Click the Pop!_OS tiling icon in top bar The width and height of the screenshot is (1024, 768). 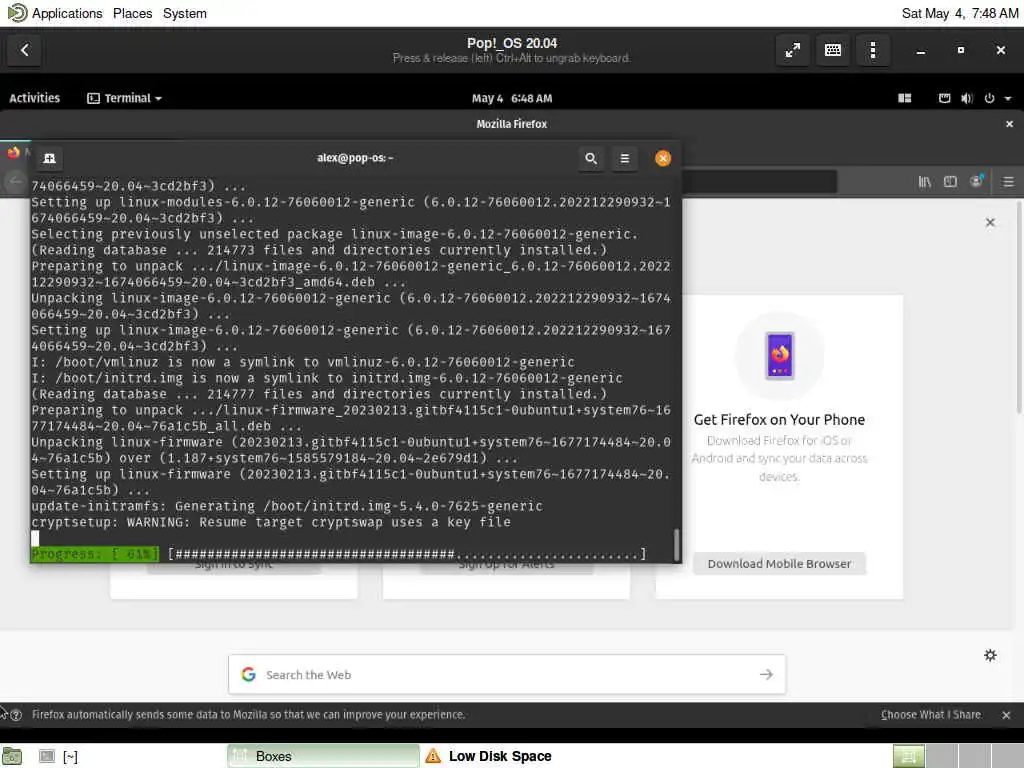[904, 98]
